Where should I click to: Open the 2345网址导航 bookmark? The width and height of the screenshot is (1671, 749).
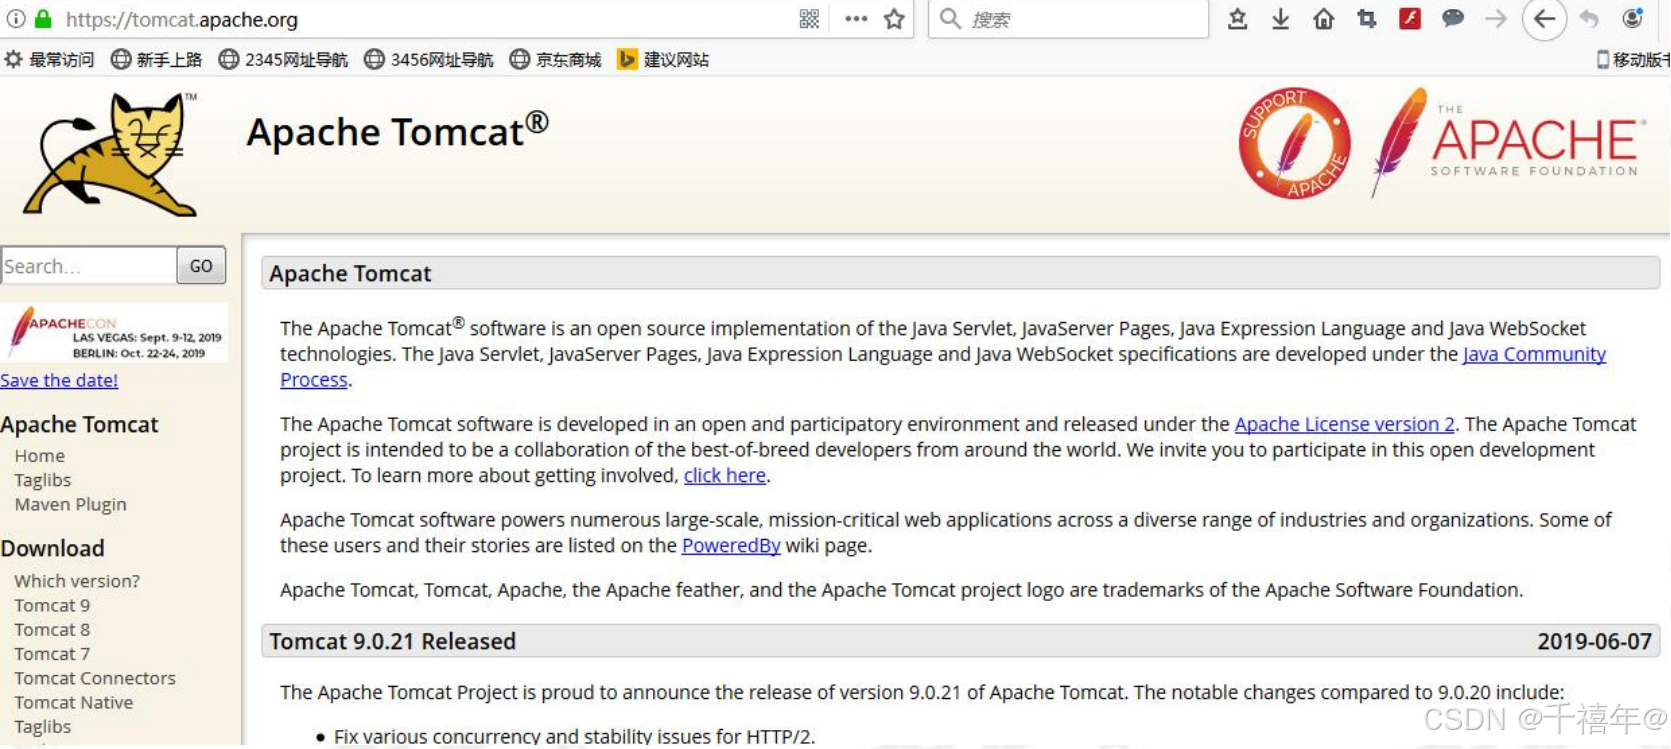[x=283, y=60]
